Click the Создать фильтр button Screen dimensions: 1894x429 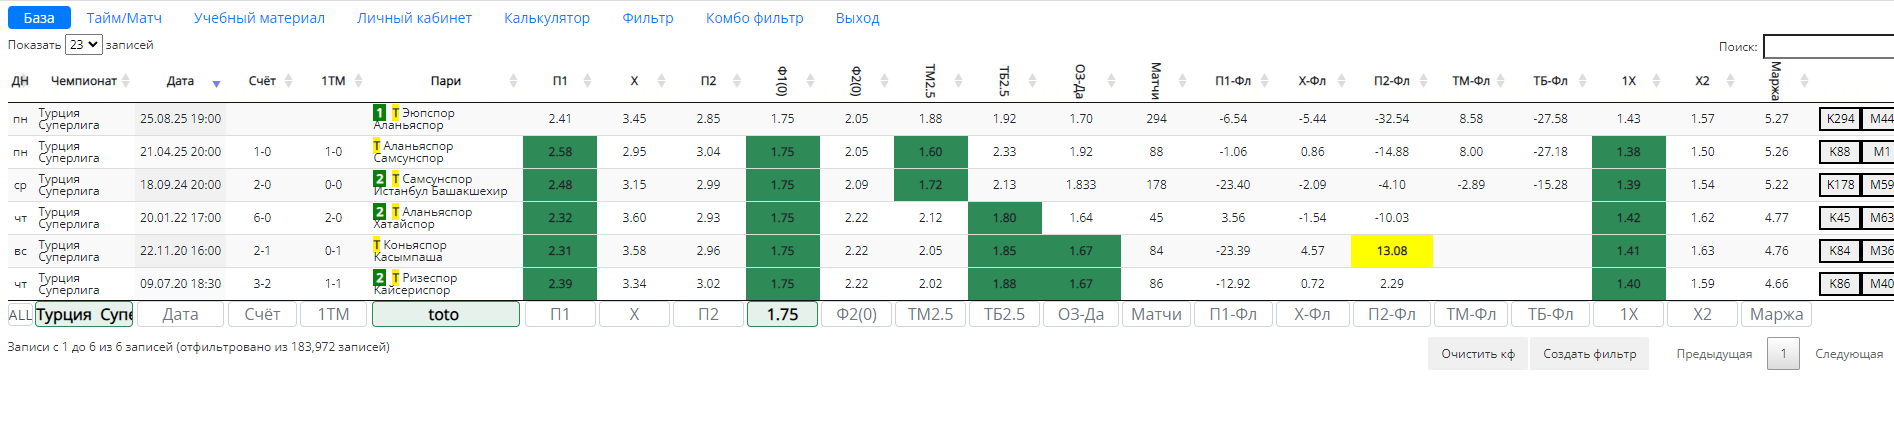pyautogui.click(x=1590, y=354)
